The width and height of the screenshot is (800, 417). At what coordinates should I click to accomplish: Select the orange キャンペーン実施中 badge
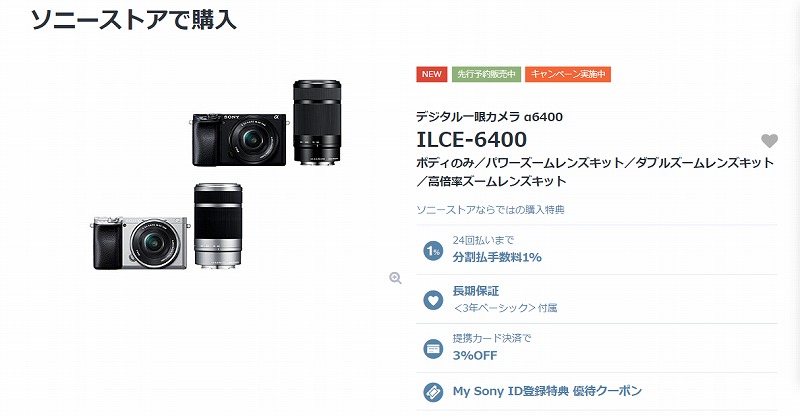pyautogui.click(x=568, y=74)
